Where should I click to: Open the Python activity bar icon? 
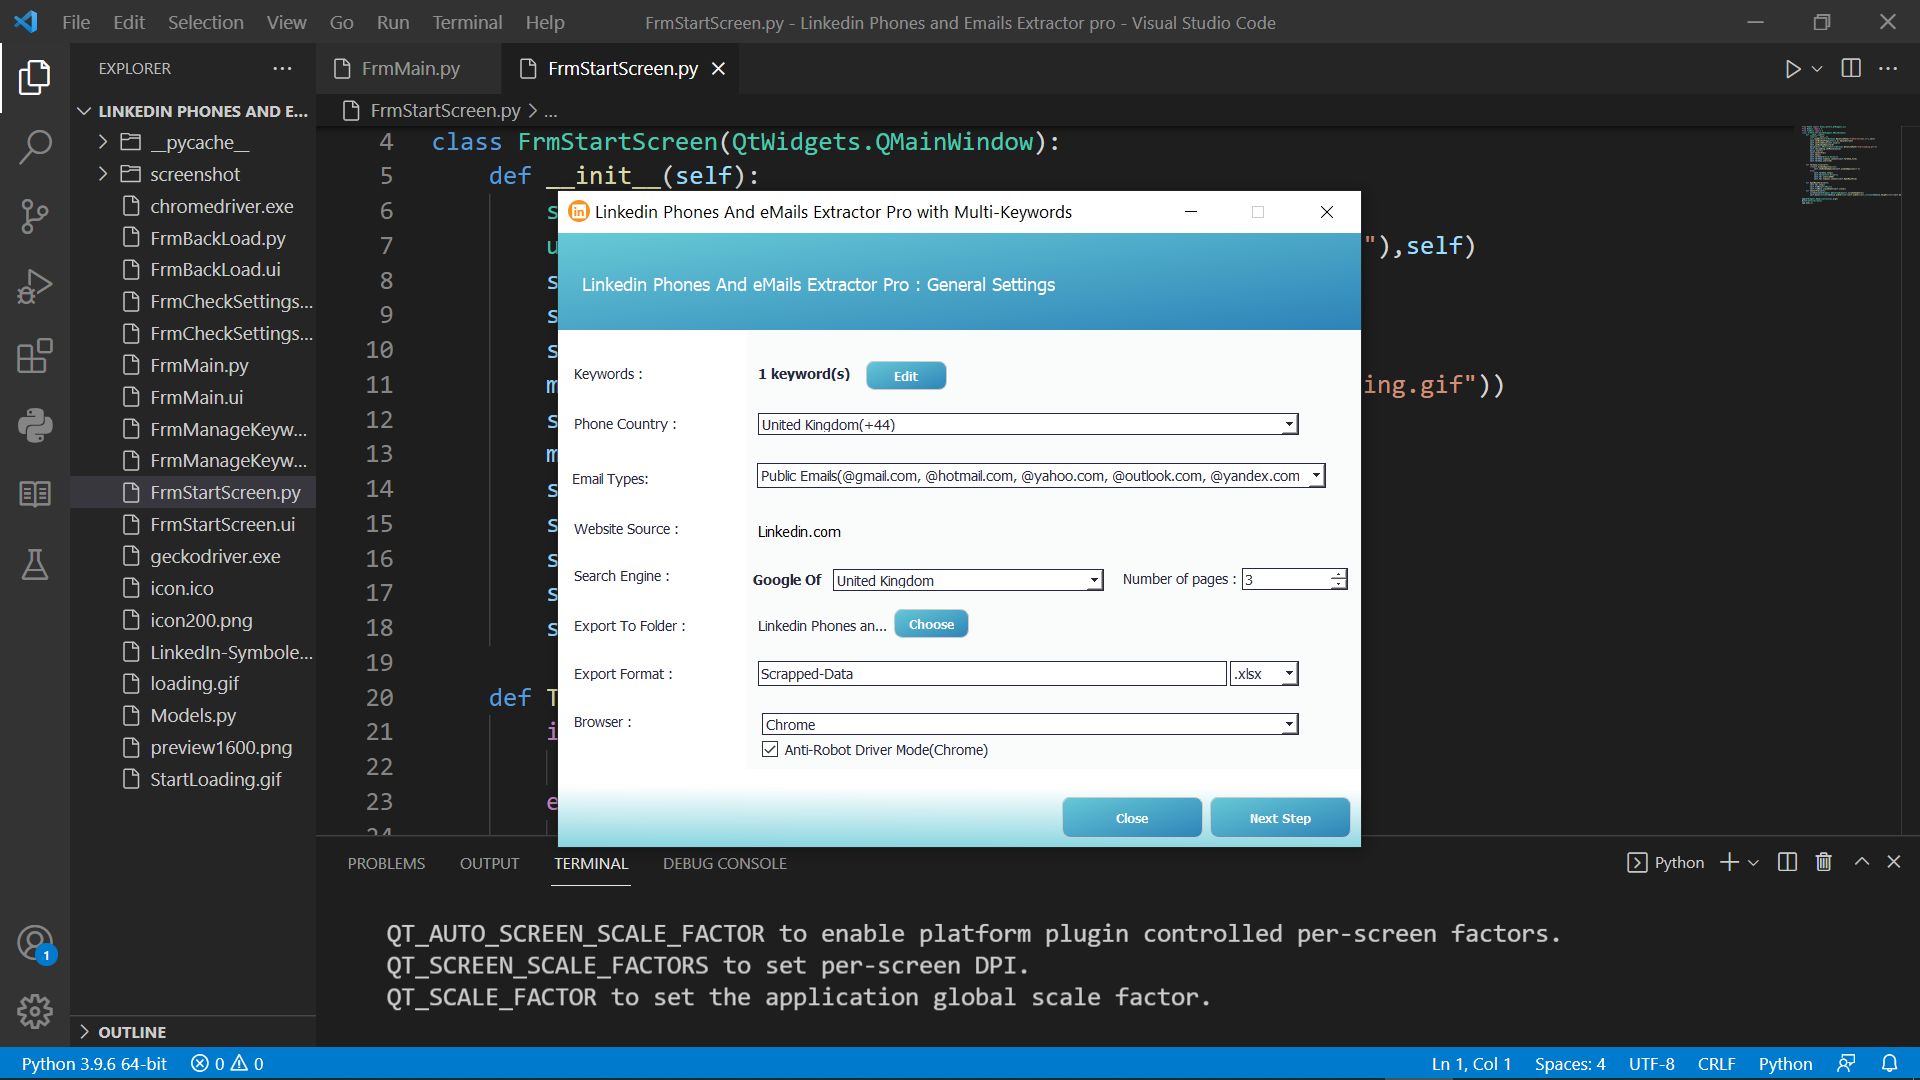point(35,425)
